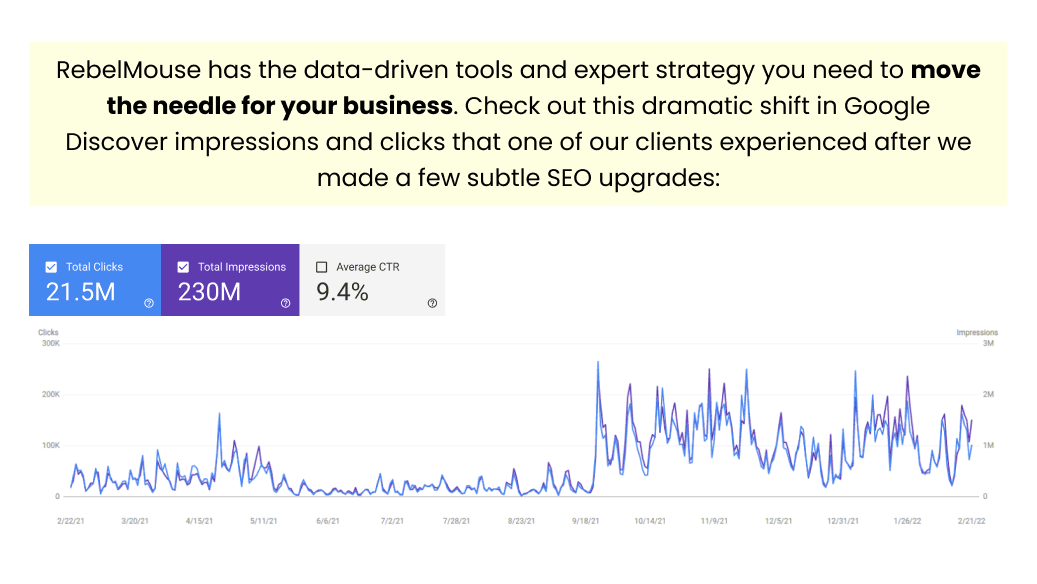Open the Total Impressions help tooltip icon

click(x=285, y=302)
